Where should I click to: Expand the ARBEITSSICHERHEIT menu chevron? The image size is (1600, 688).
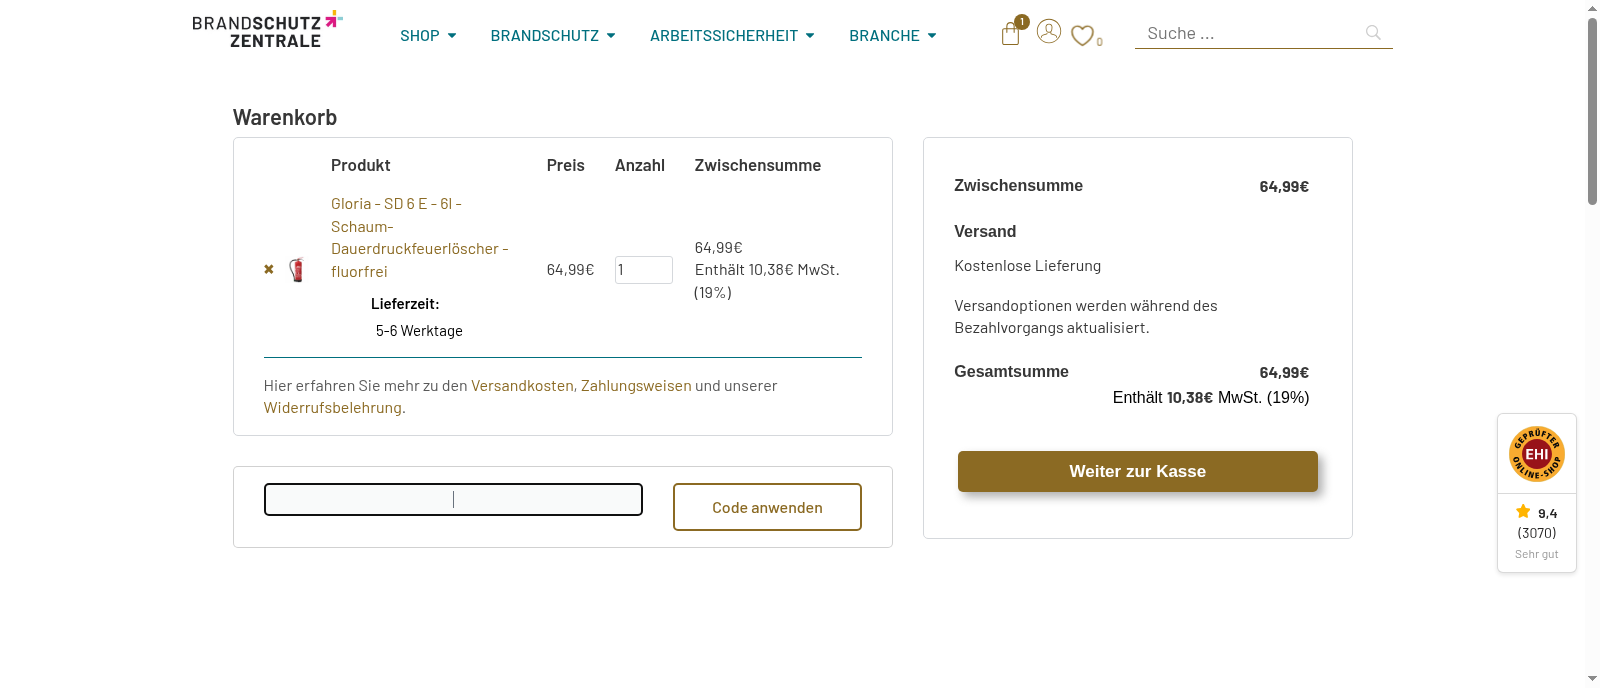point(811,35)
